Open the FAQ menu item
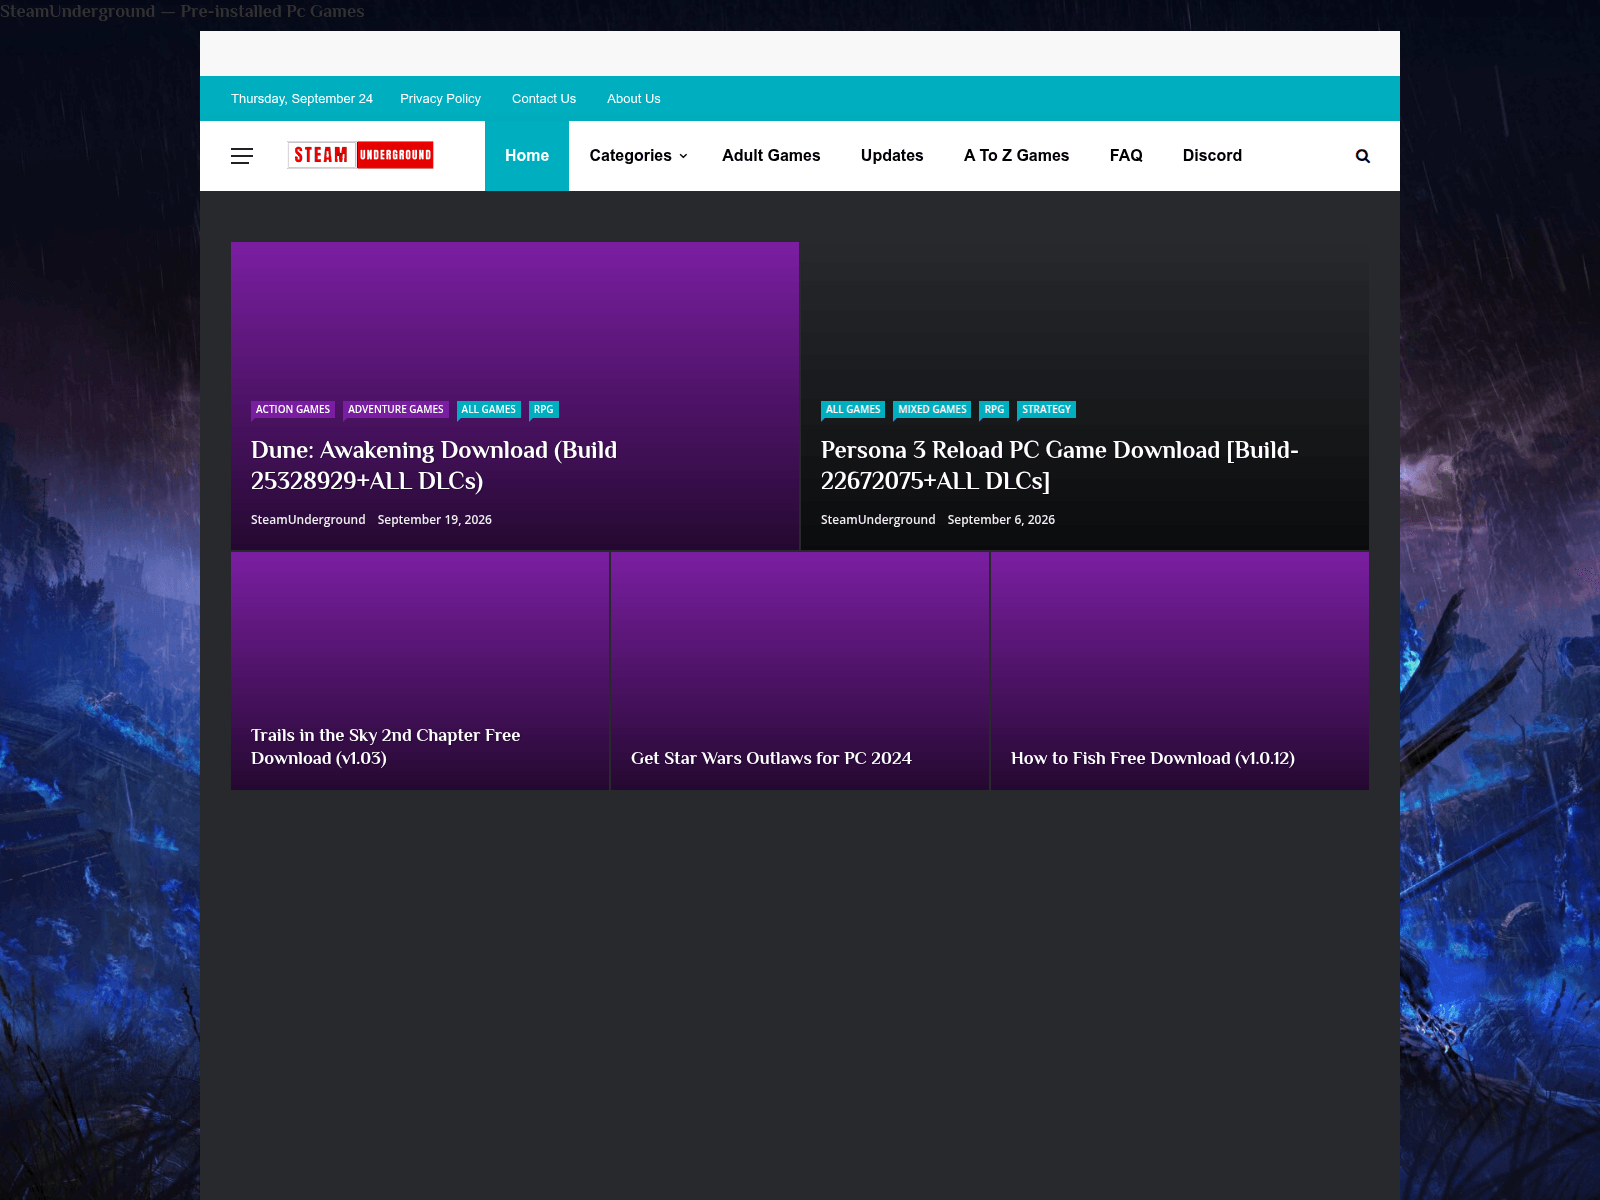 point(1126,156)
